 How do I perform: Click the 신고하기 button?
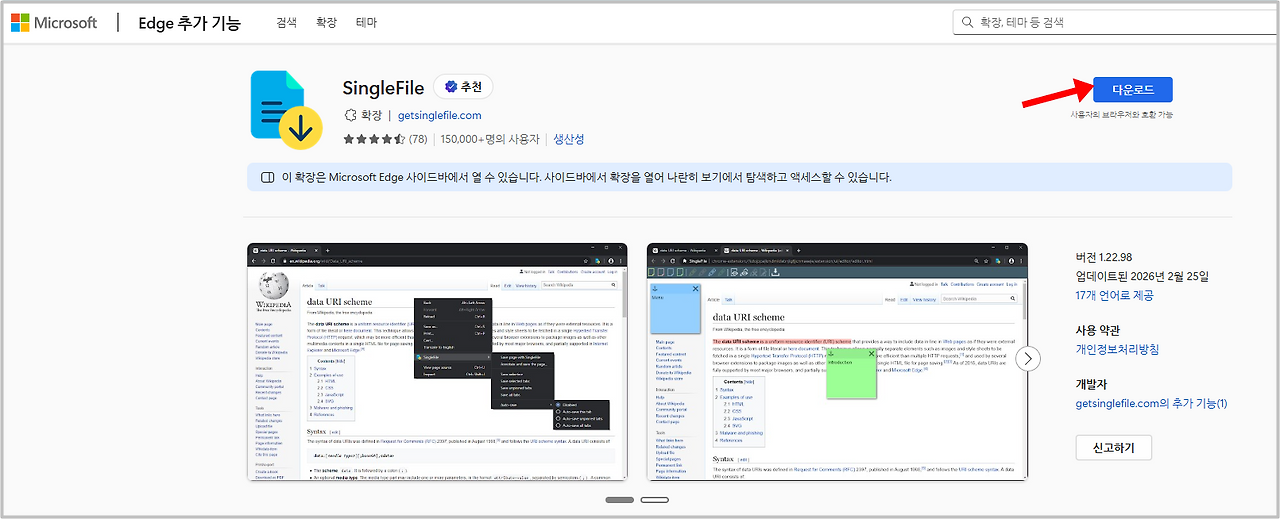1113,447
